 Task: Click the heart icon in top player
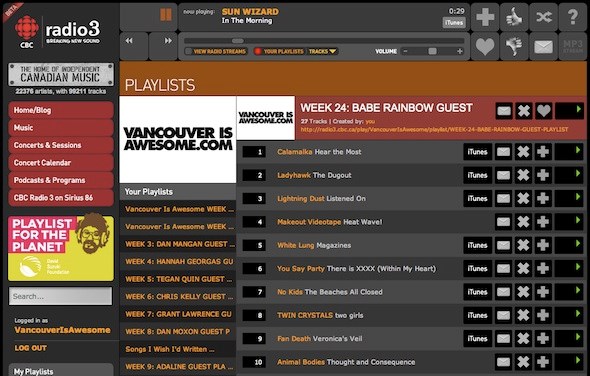tap(485, 46)
